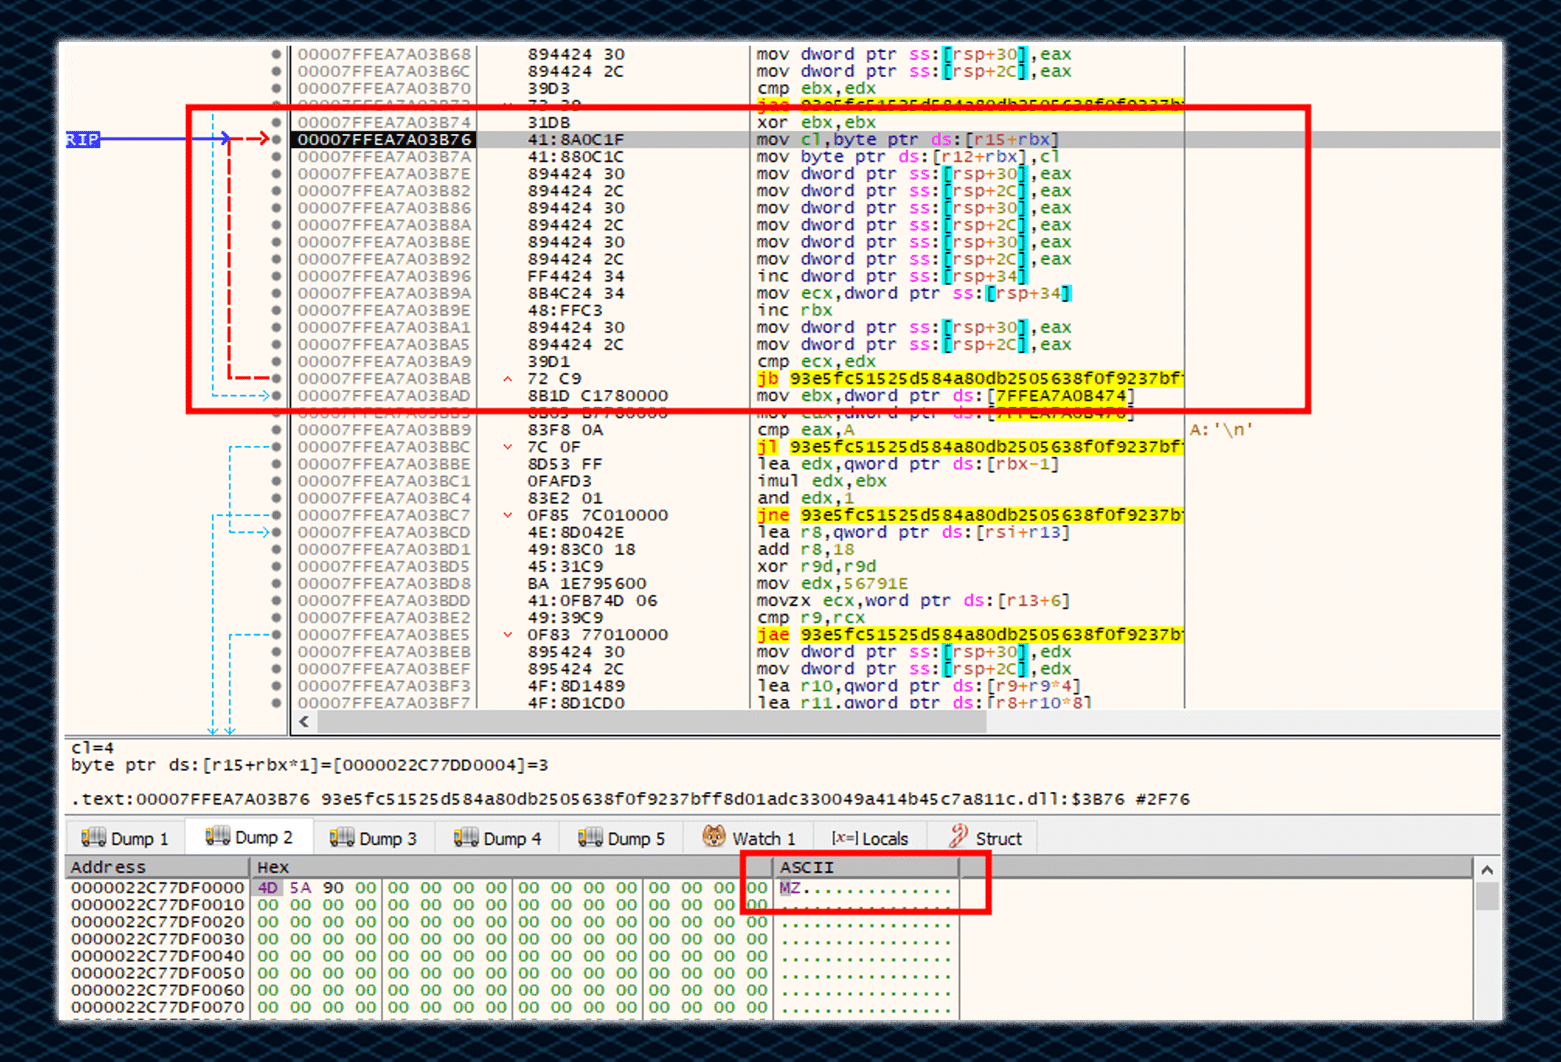Select the cmp ecx,edx instruction

(x=816, y=362)
